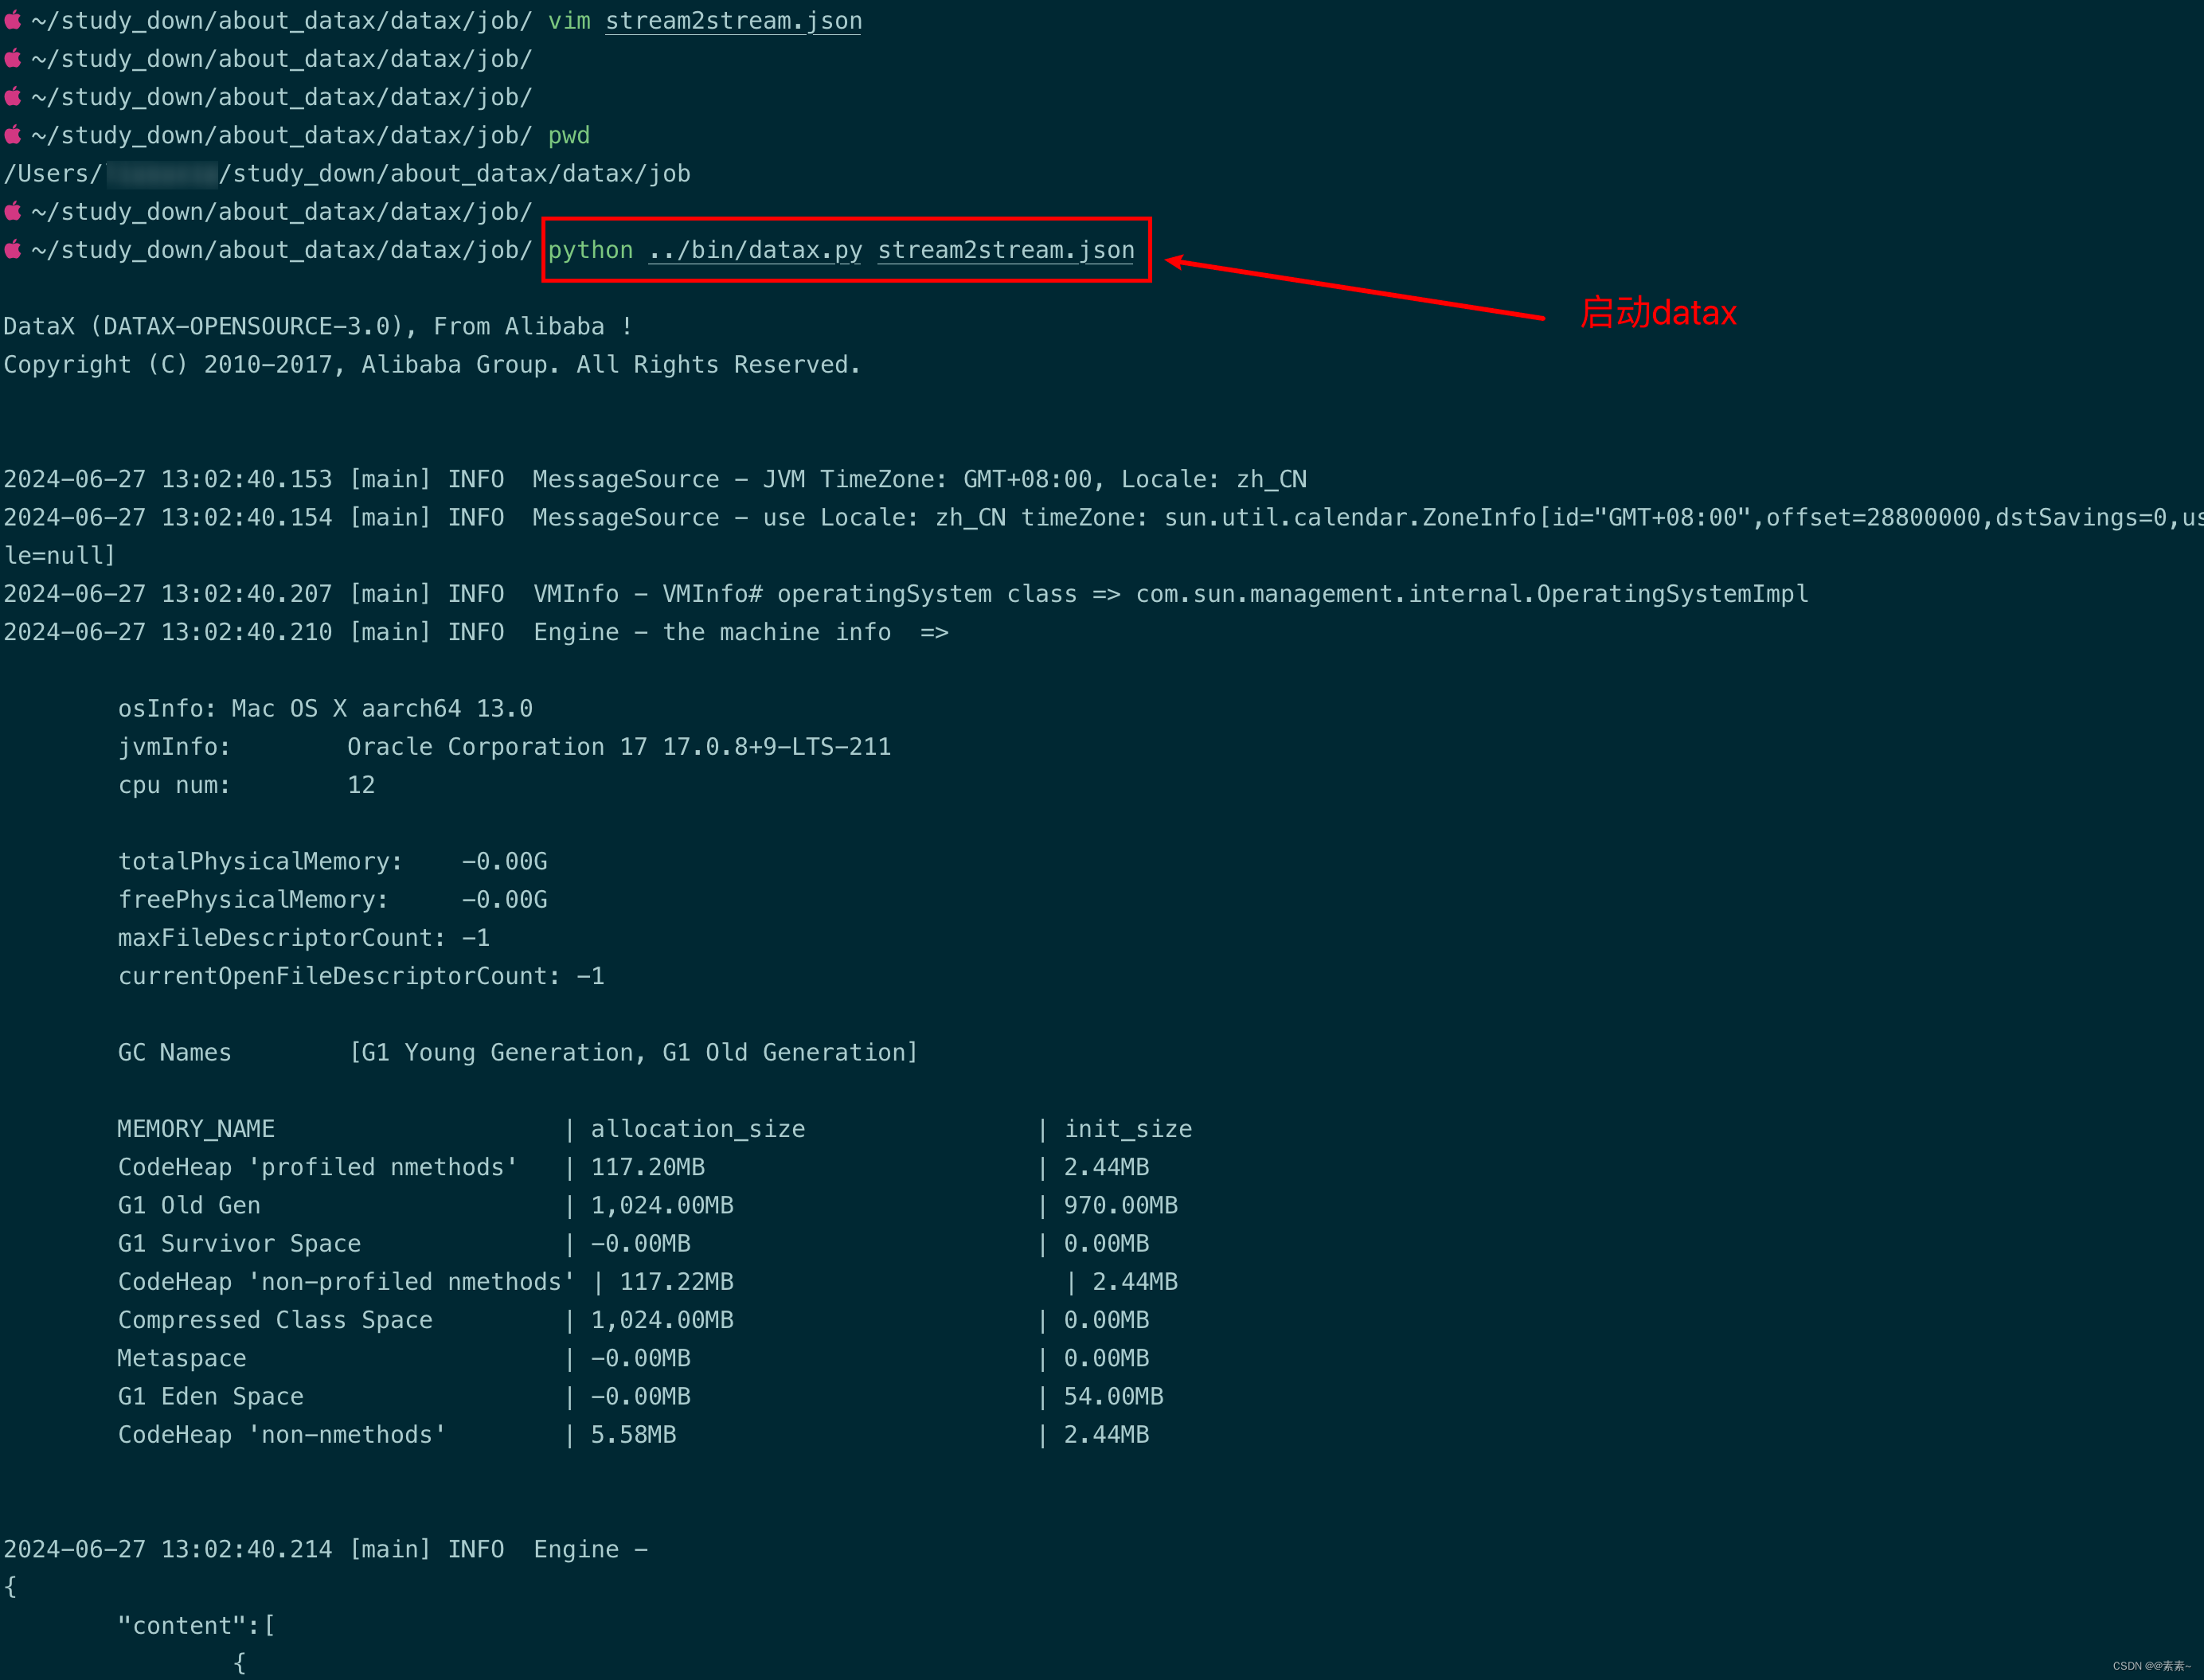This screenshot has width=2204, height=1680.
Task: Click the currentOpenFileDescriptorCount: -1 line
Action: (361, 977)
